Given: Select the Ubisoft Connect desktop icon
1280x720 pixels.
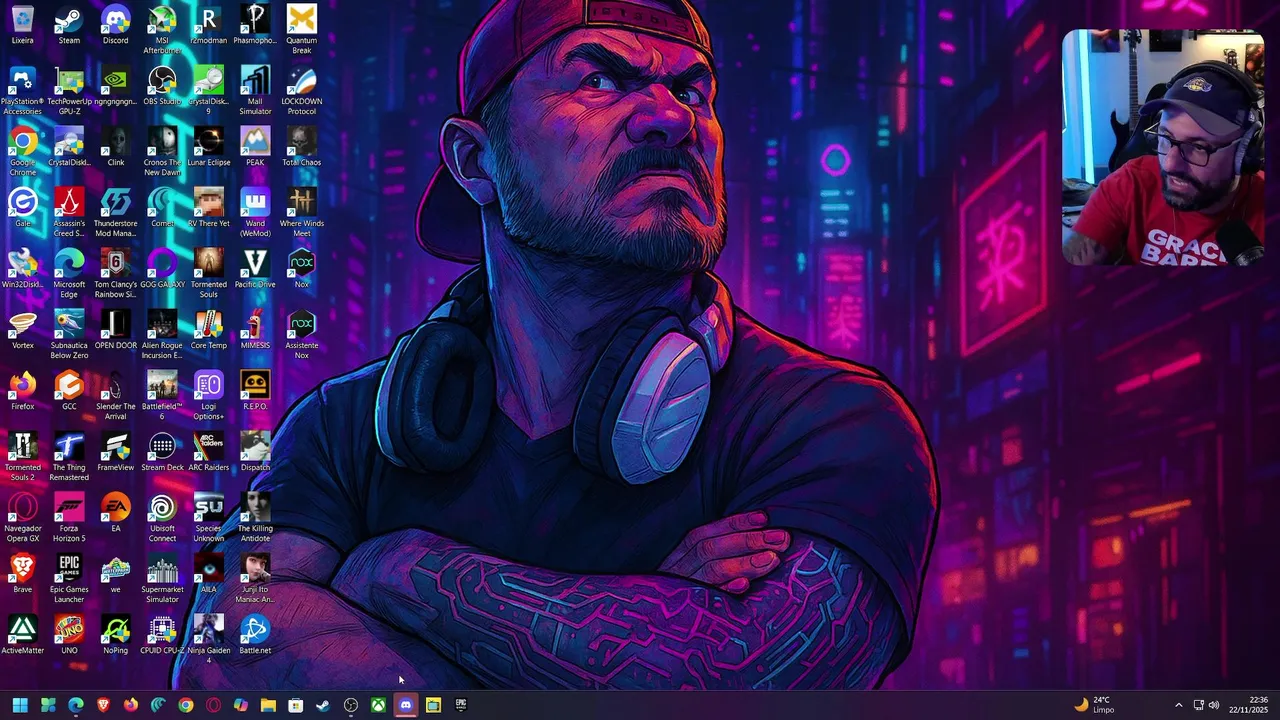Looking at the screenshot, I should click(162, 518).
